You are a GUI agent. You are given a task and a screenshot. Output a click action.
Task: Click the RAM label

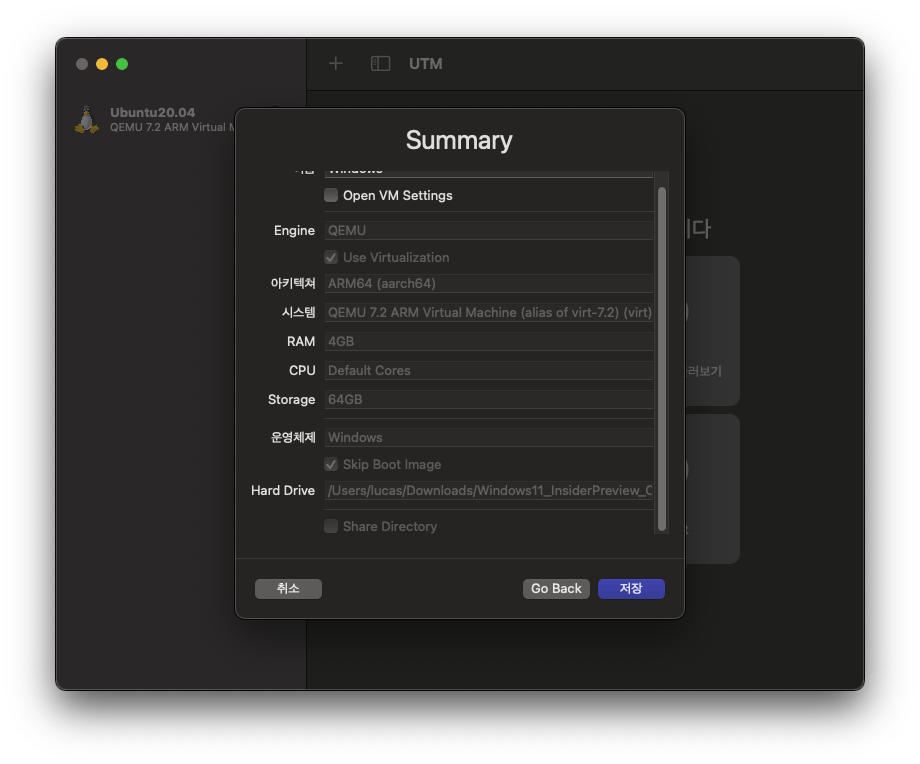[301, 342]
